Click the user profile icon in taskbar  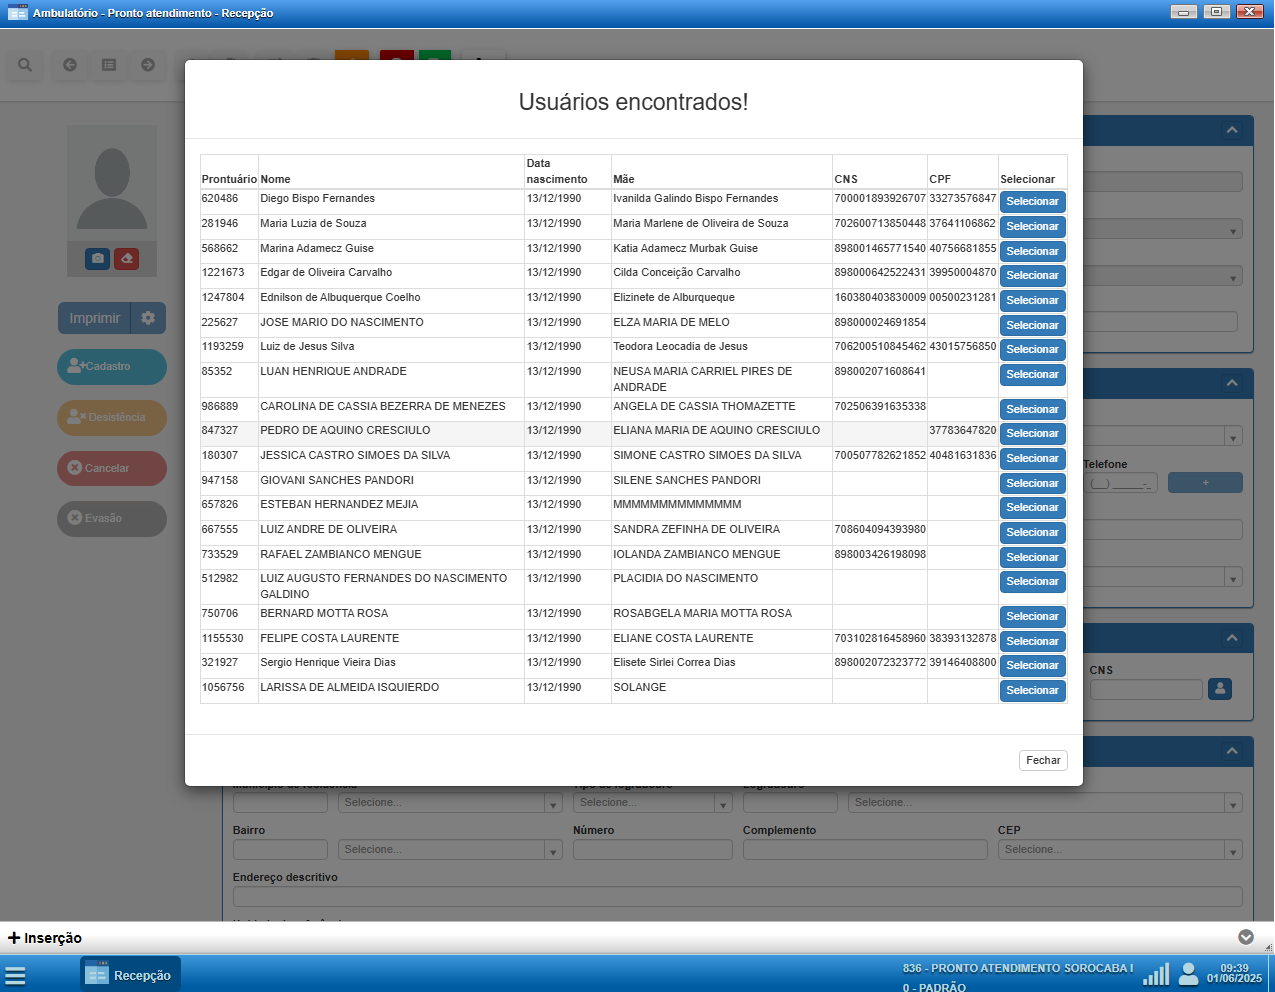pyautogui.click(x=1188, y=973)
